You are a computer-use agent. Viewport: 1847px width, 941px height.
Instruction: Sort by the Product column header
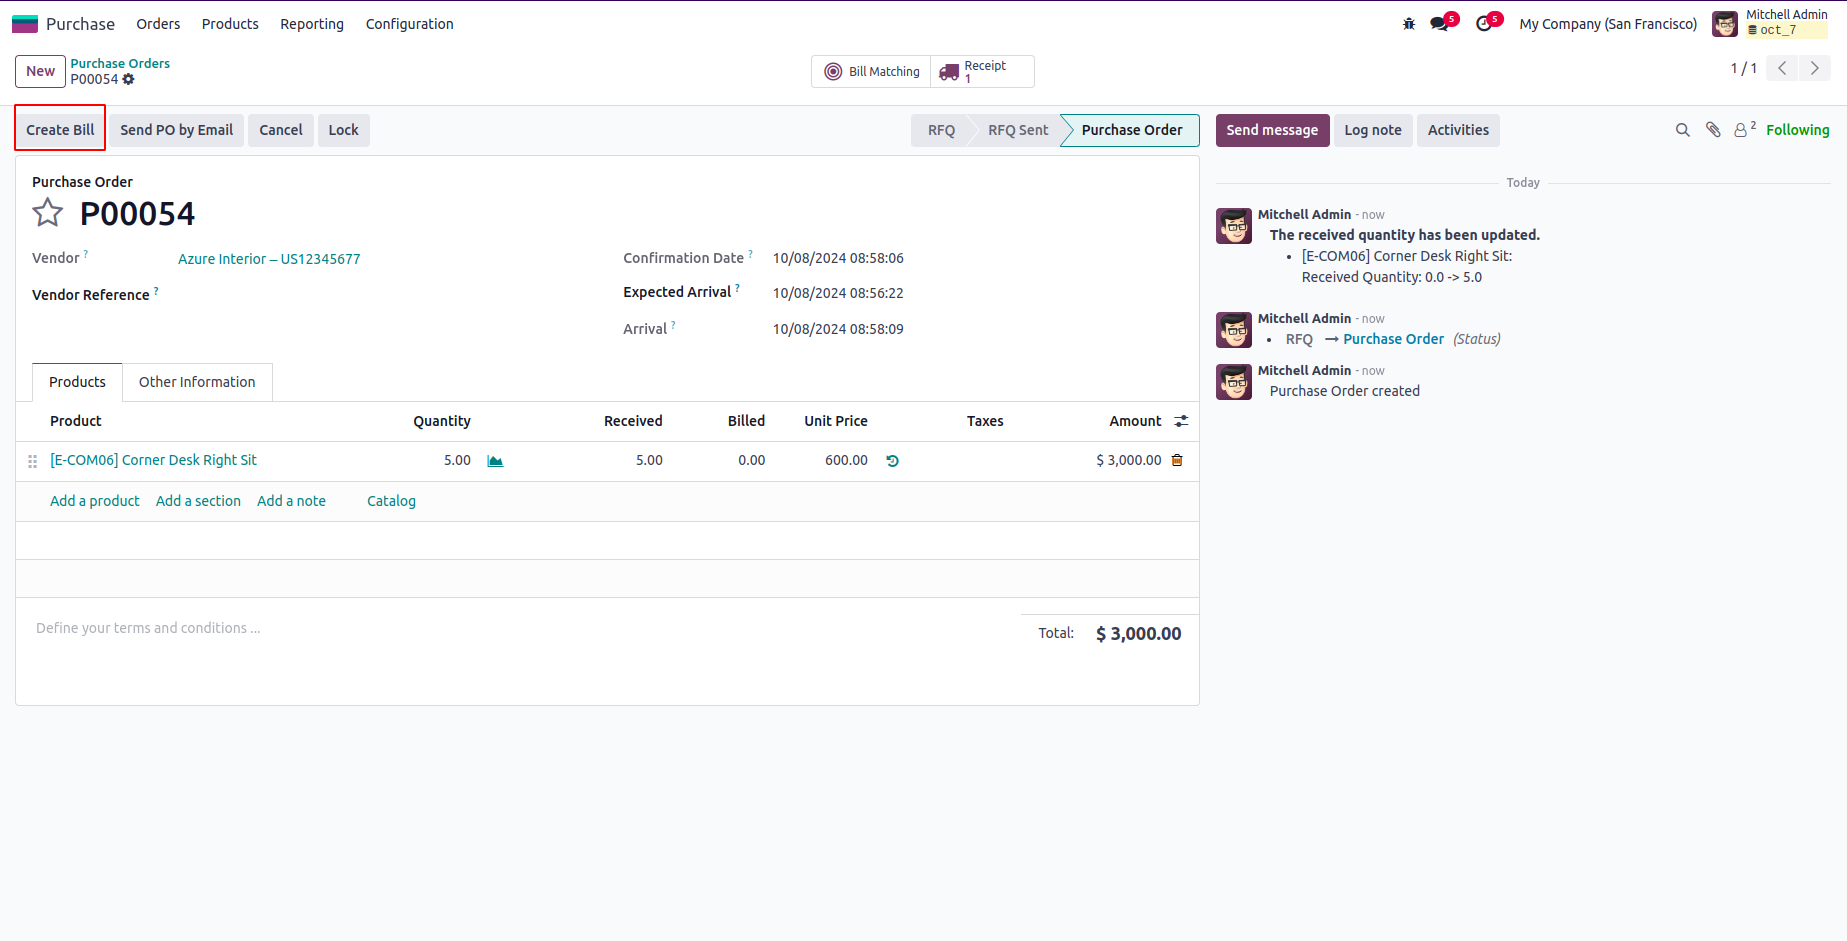click(76, 421)
